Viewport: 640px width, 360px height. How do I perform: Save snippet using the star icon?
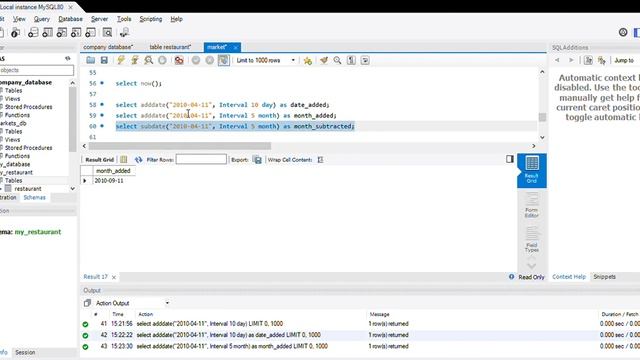click(x=308, y=60)
